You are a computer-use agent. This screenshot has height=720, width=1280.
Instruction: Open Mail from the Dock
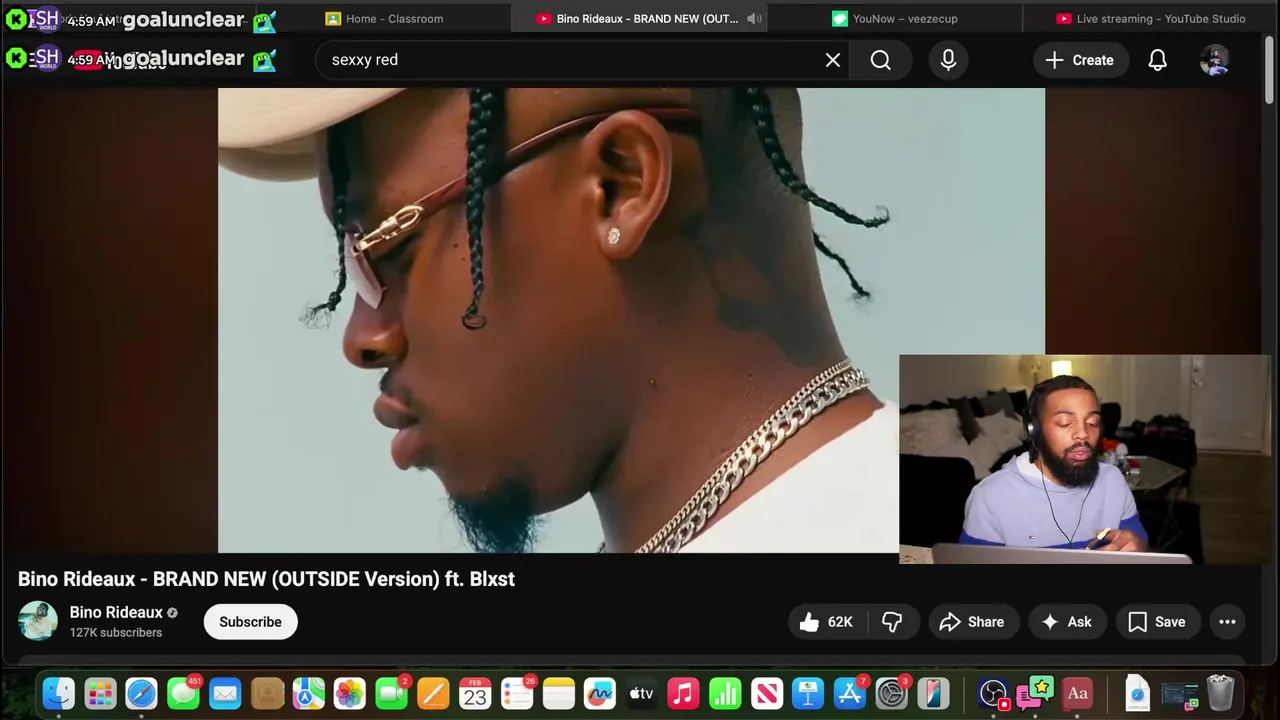(x=225, y=693)
